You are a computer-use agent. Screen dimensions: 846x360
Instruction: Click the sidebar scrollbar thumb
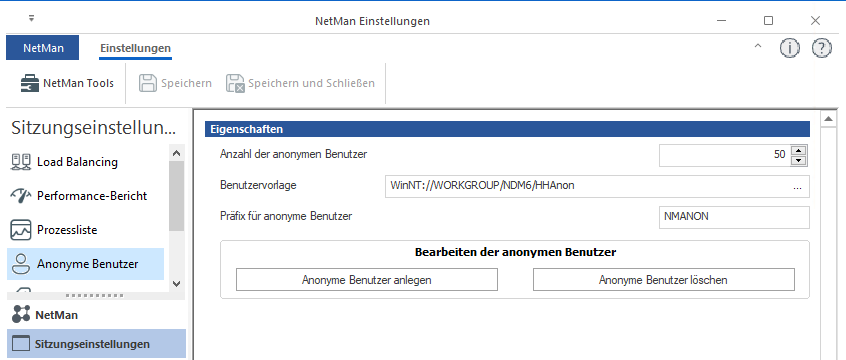click(176, 196)
